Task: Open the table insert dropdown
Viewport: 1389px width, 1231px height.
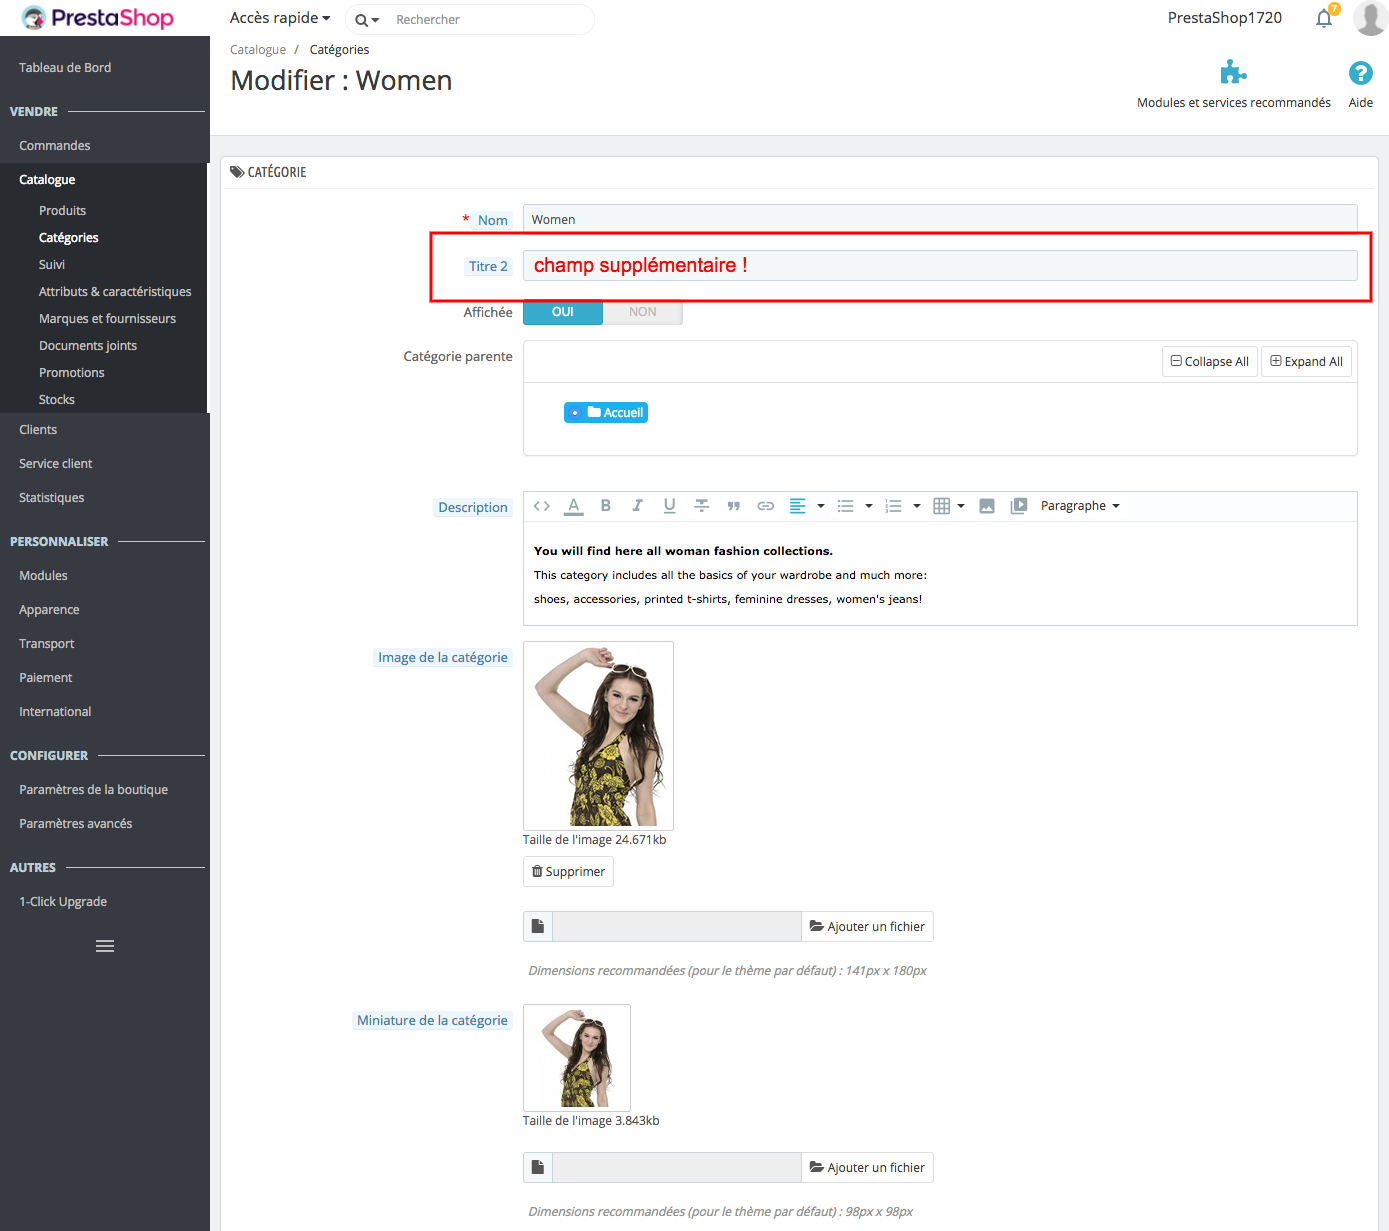Action: coord(948,506)
